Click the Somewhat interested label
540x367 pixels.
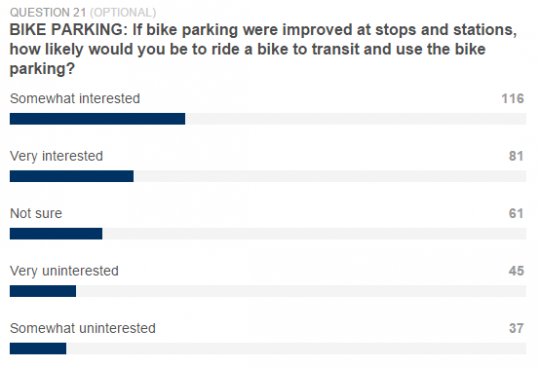coord(75,98)
